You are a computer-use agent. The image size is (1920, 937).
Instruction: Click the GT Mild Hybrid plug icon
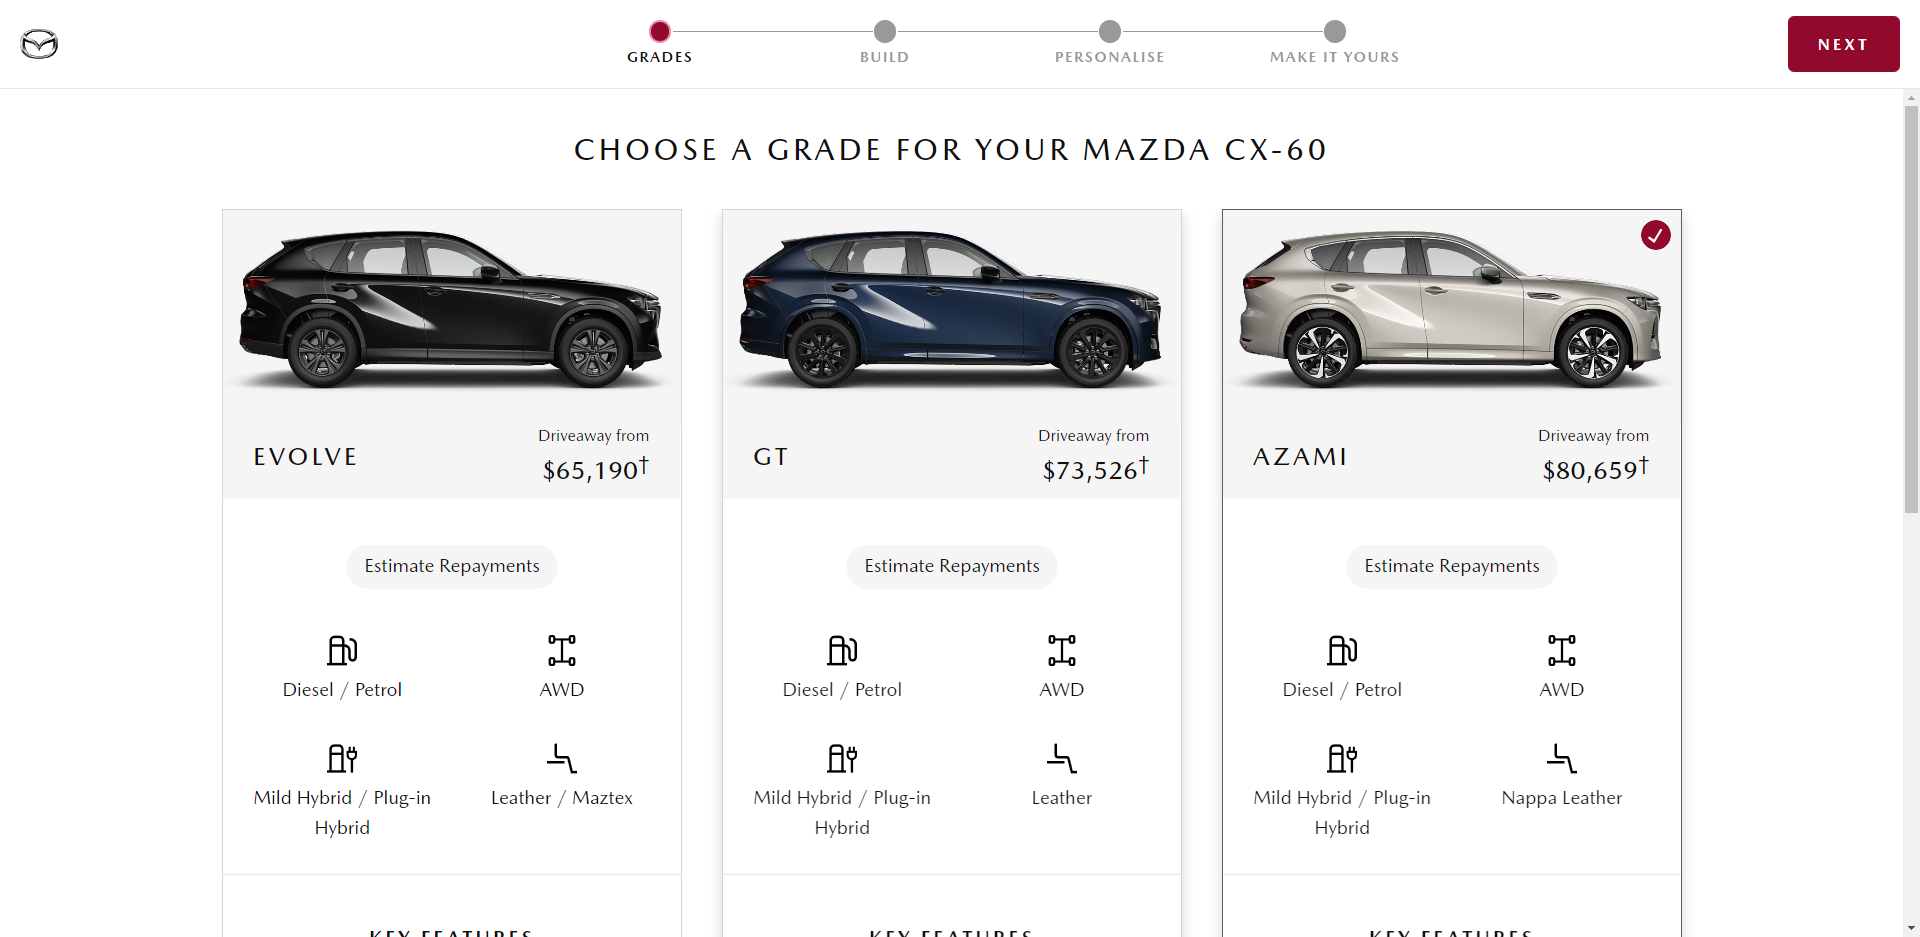pyautogui.click(x=842, y=758)
